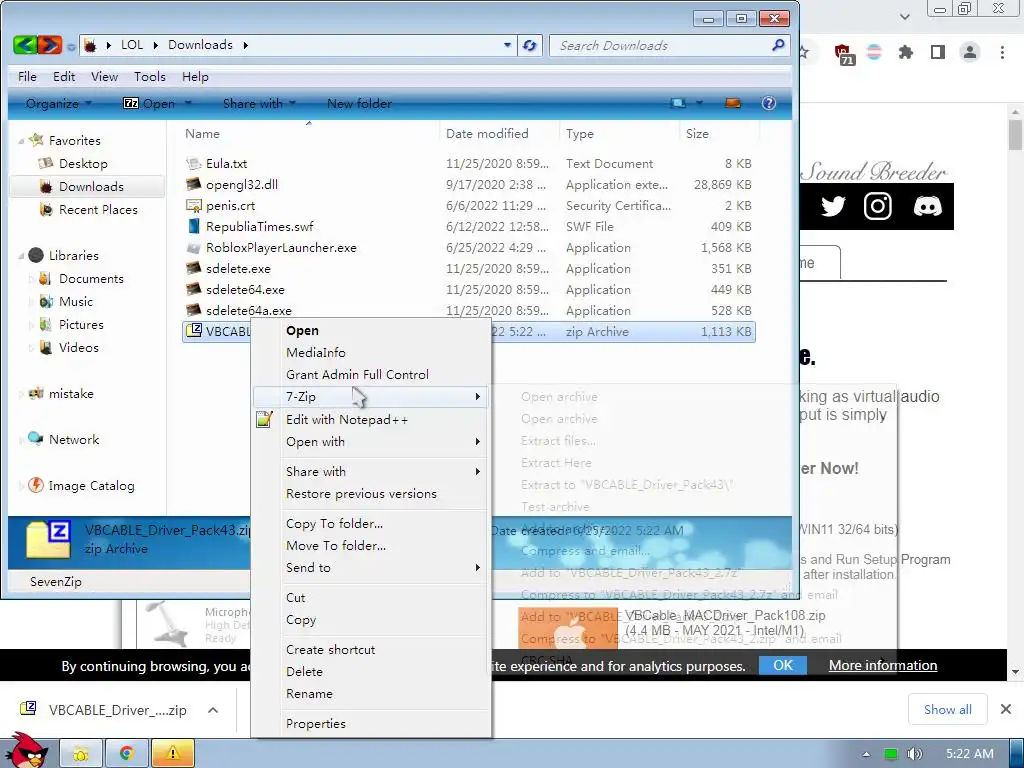Open the Tools menu
The image size is (1024, 768).
tap(150, 76)
